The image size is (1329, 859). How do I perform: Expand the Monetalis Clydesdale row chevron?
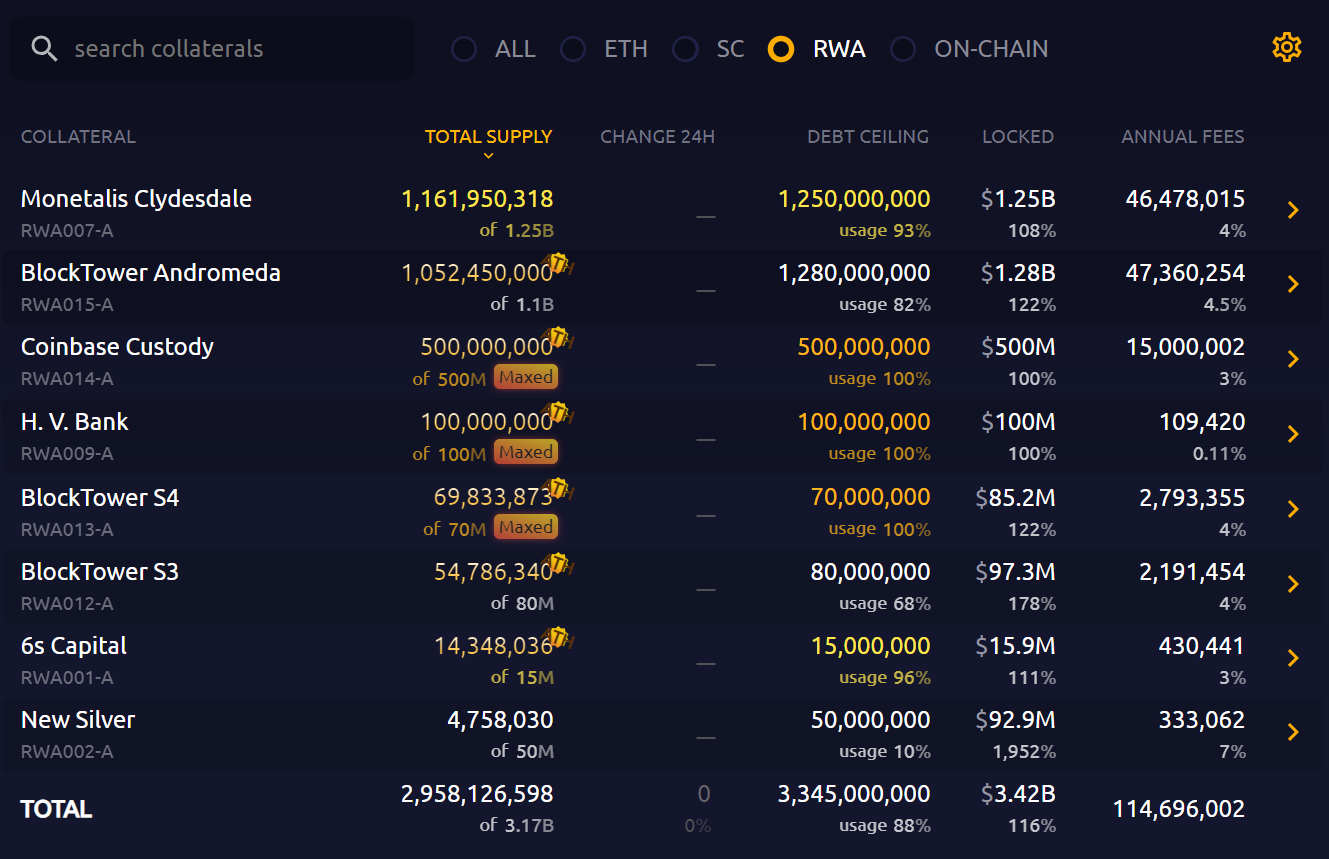click(x=1293, y=210)
